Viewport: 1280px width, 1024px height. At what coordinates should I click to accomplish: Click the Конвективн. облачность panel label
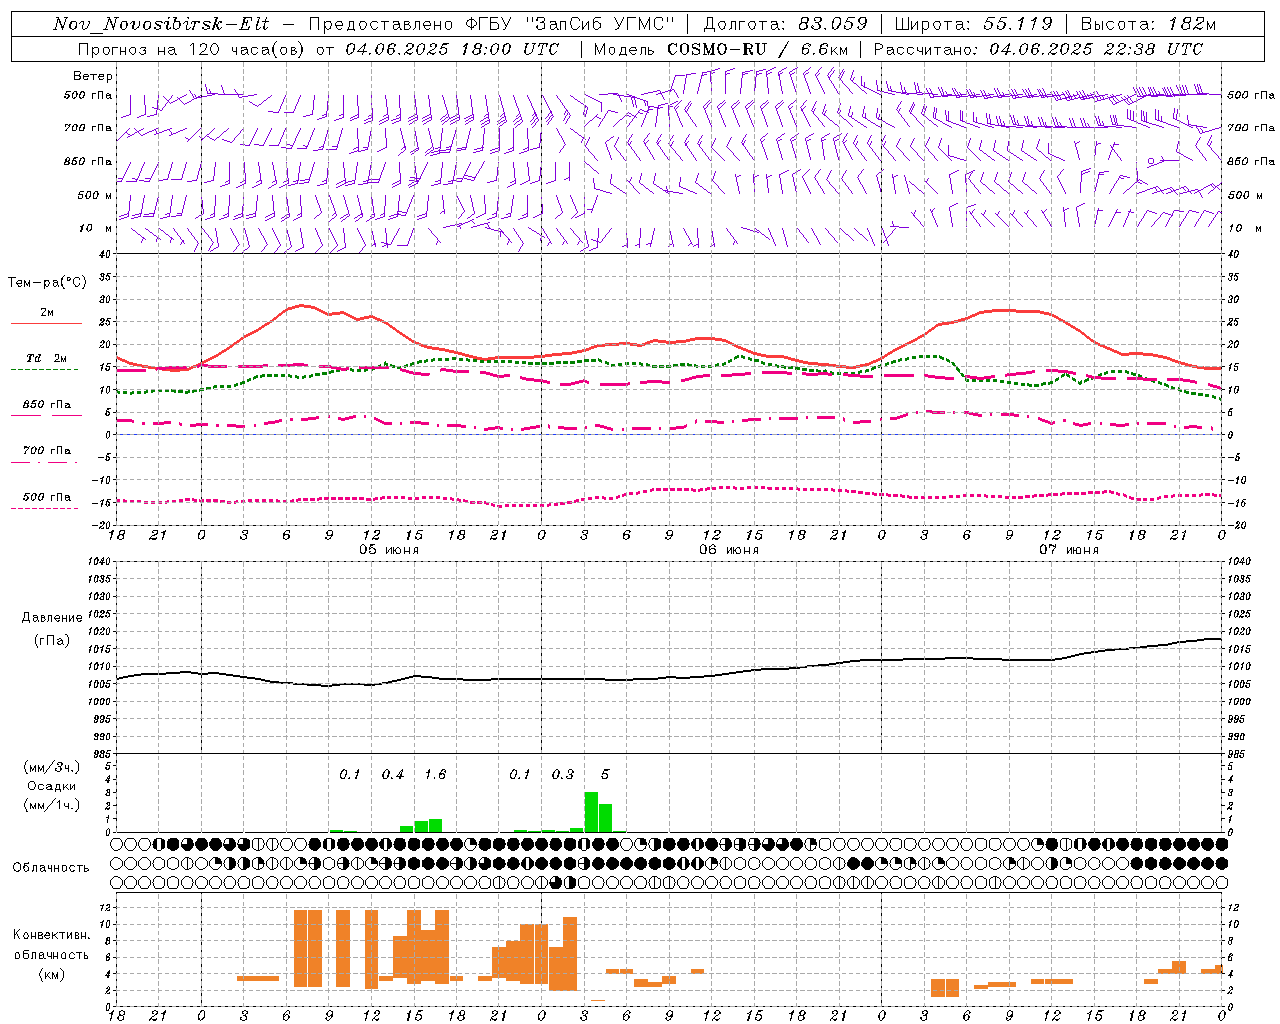pyautogui.click(x=51, y=945)
